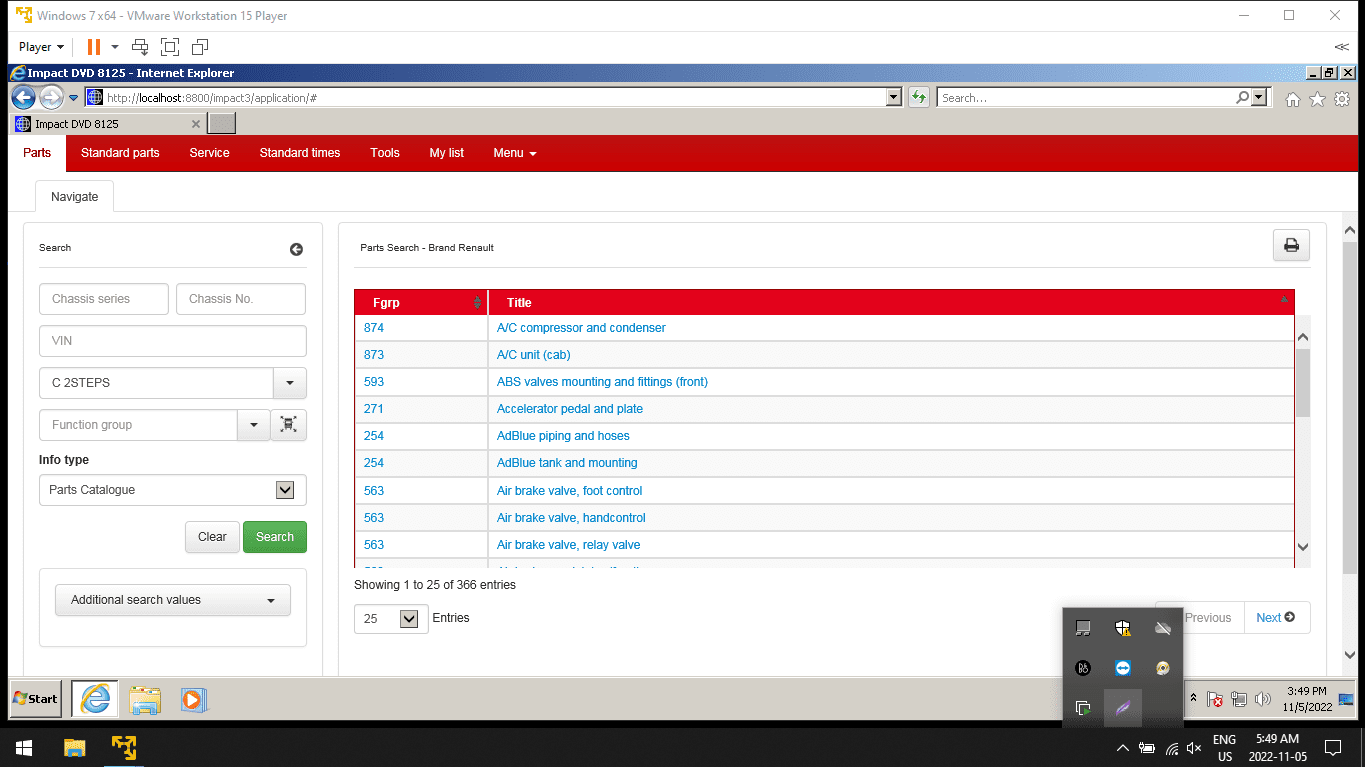
Task: Open the Standard times menu item
Action: [300, 153]
